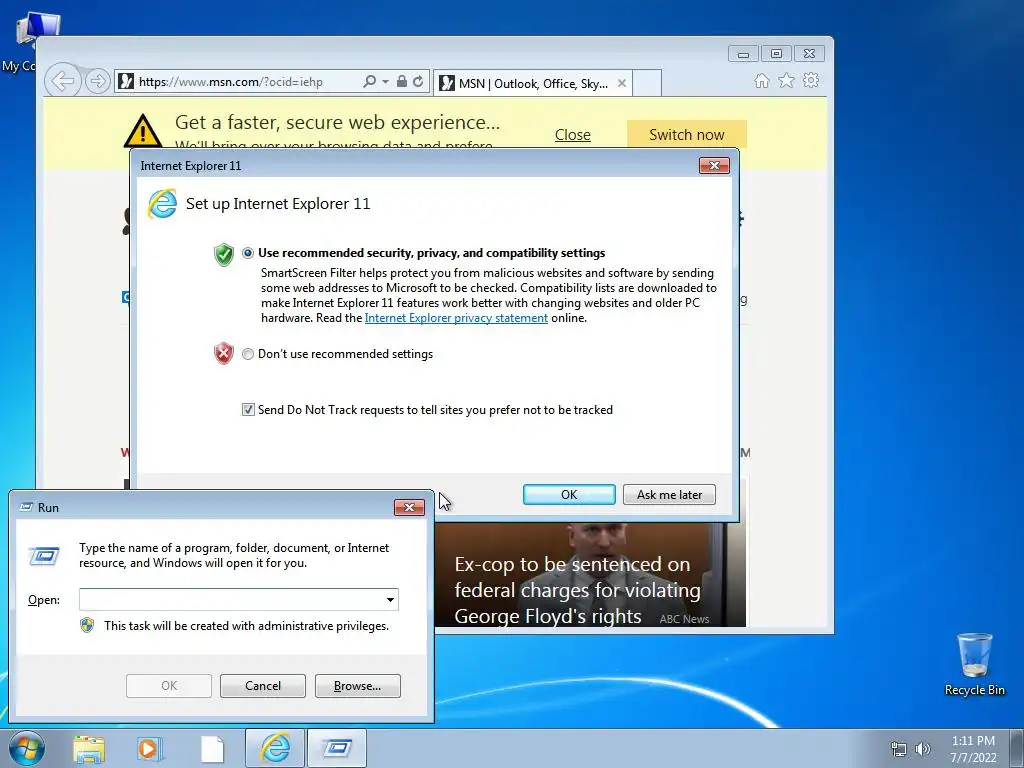Click Browse... in the Run dialog
The image size is (1024, 768).
click(x=357, y=686)
